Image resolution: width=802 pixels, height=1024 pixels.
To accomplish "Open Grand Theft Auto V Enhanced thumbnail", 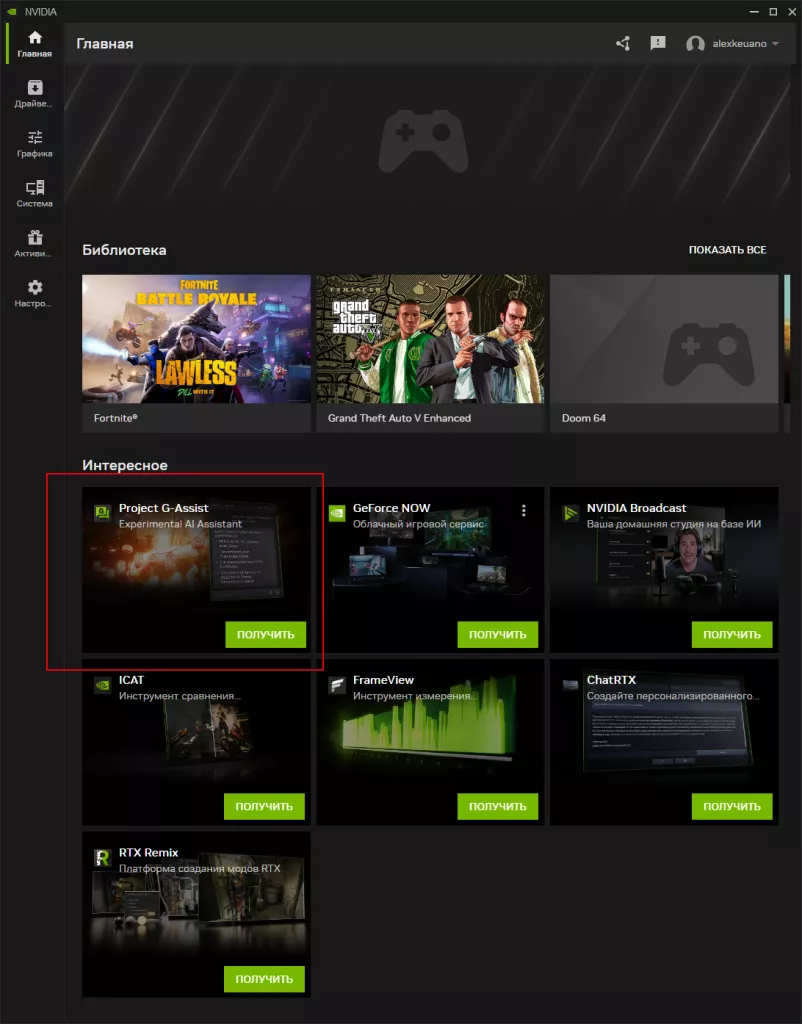I will (x=430, y=339).
